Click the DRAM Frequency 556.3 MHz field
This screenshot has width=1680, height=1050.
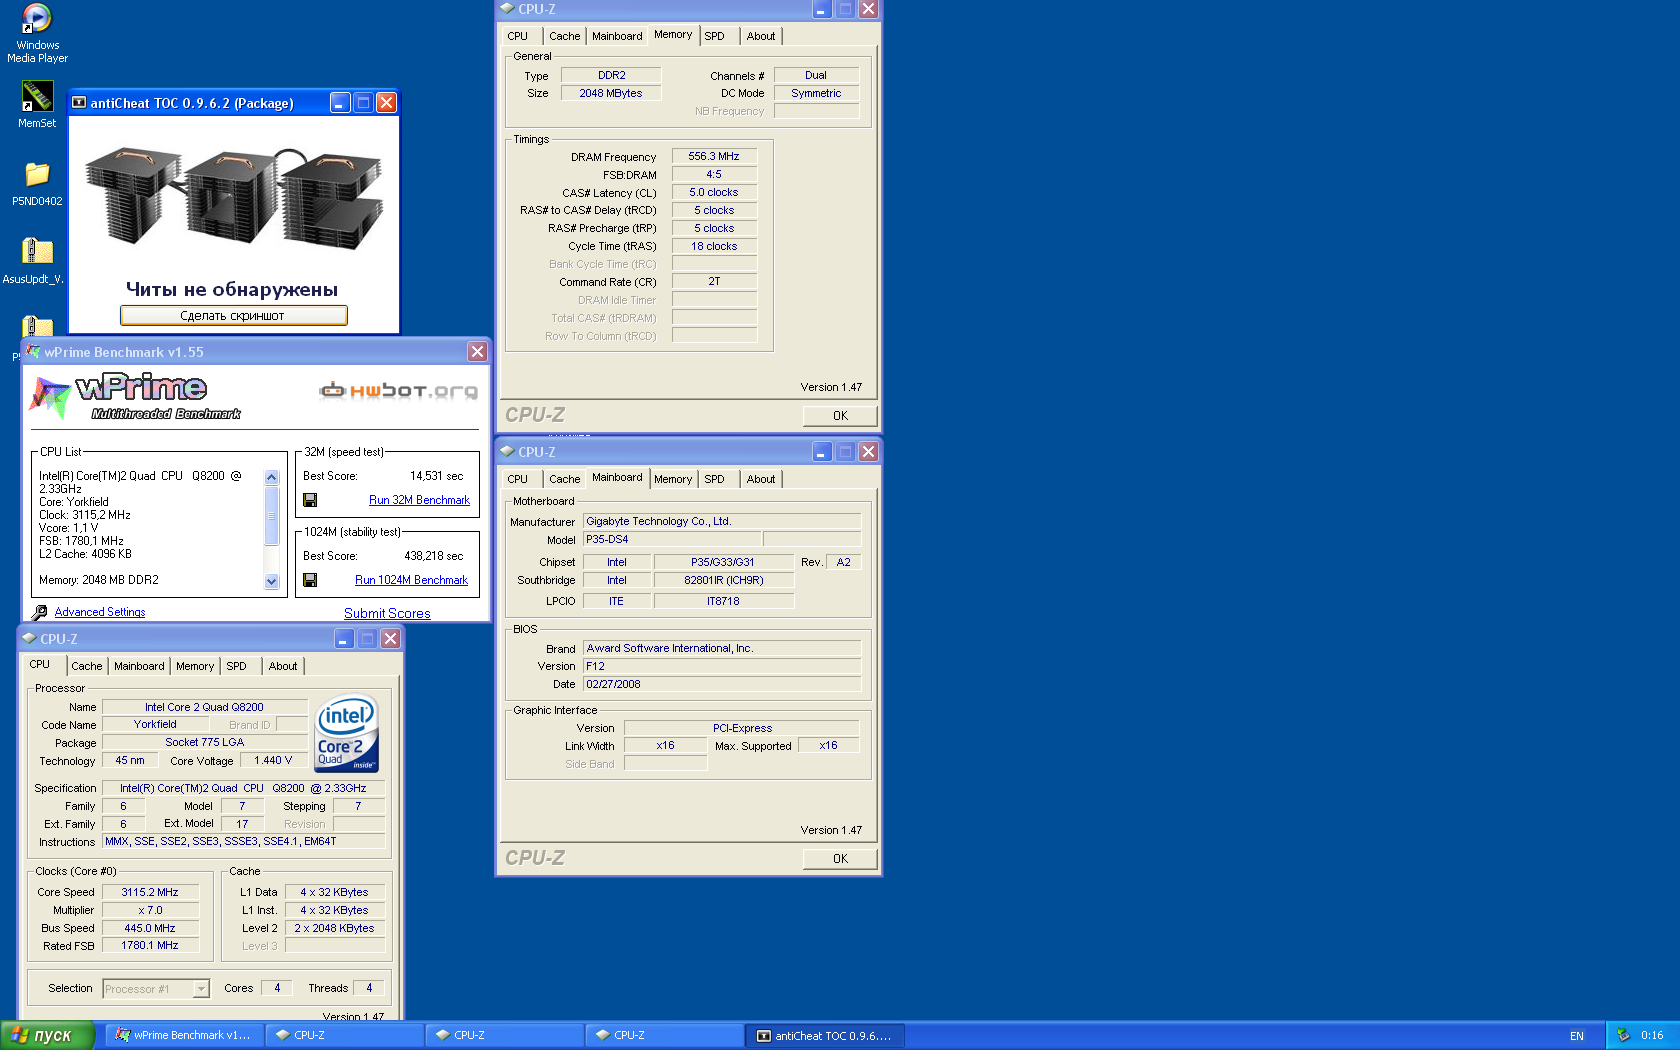(714, 156)
